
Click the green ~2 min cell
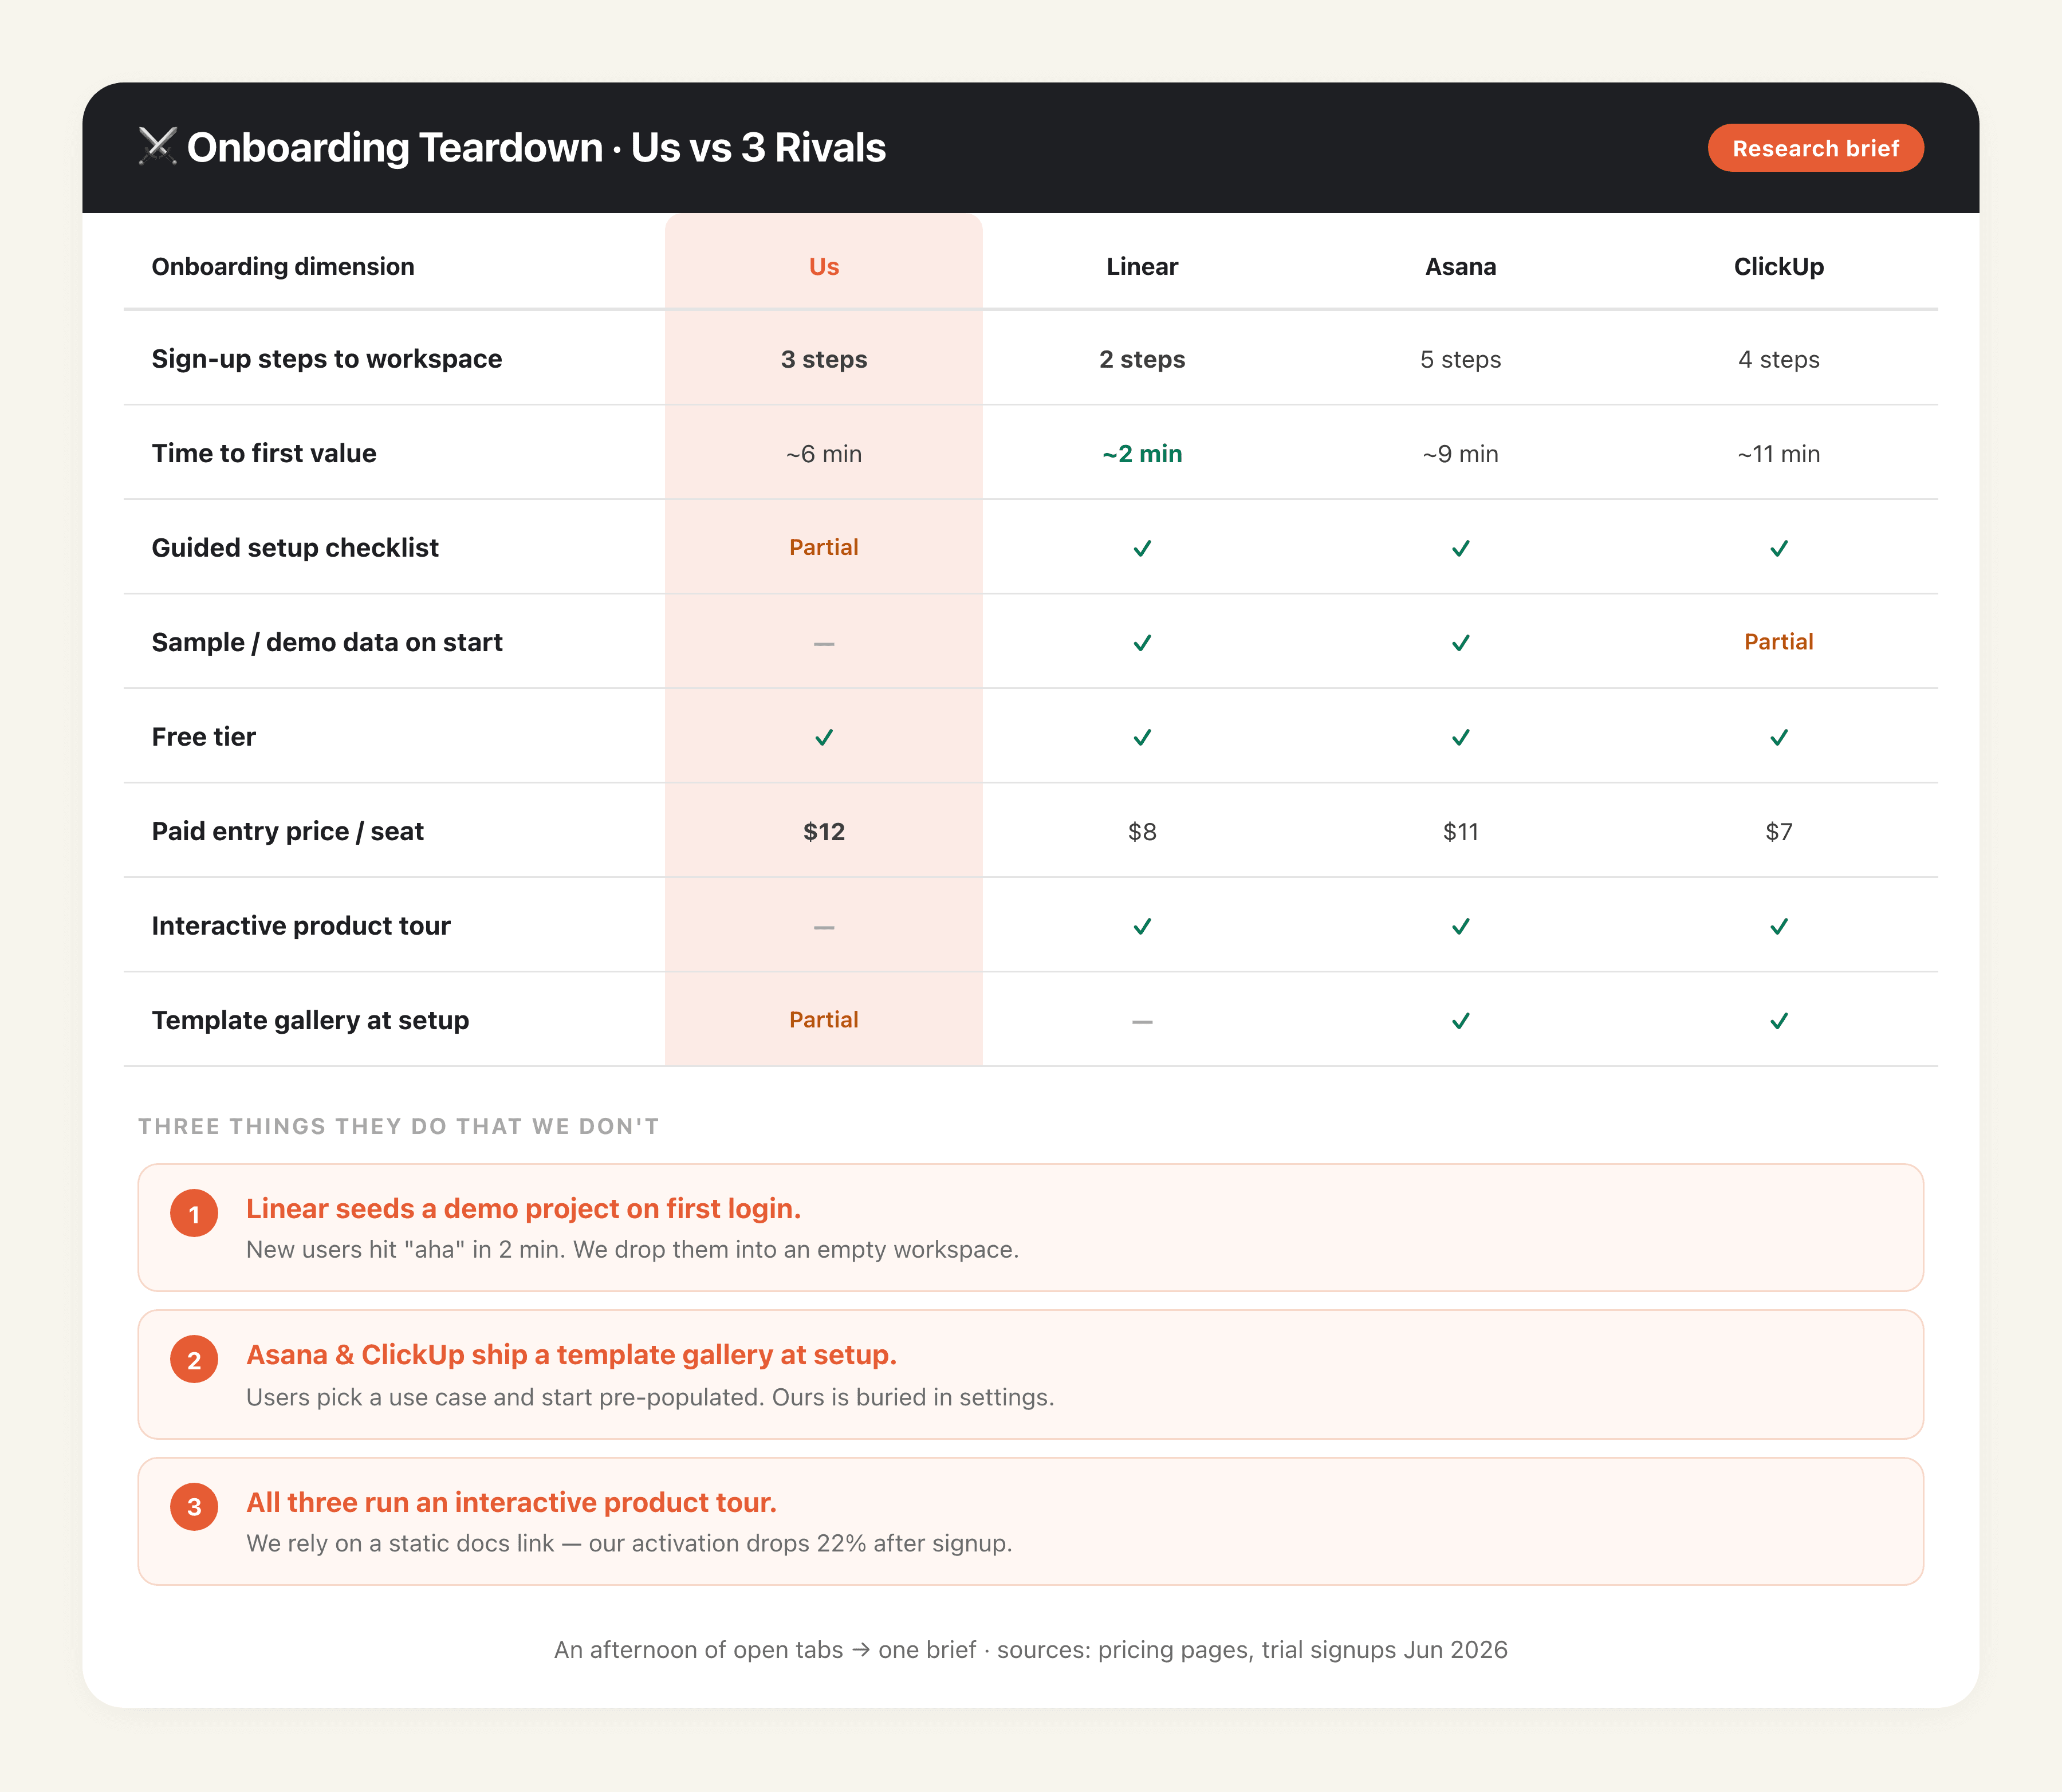click(1142, 454)
